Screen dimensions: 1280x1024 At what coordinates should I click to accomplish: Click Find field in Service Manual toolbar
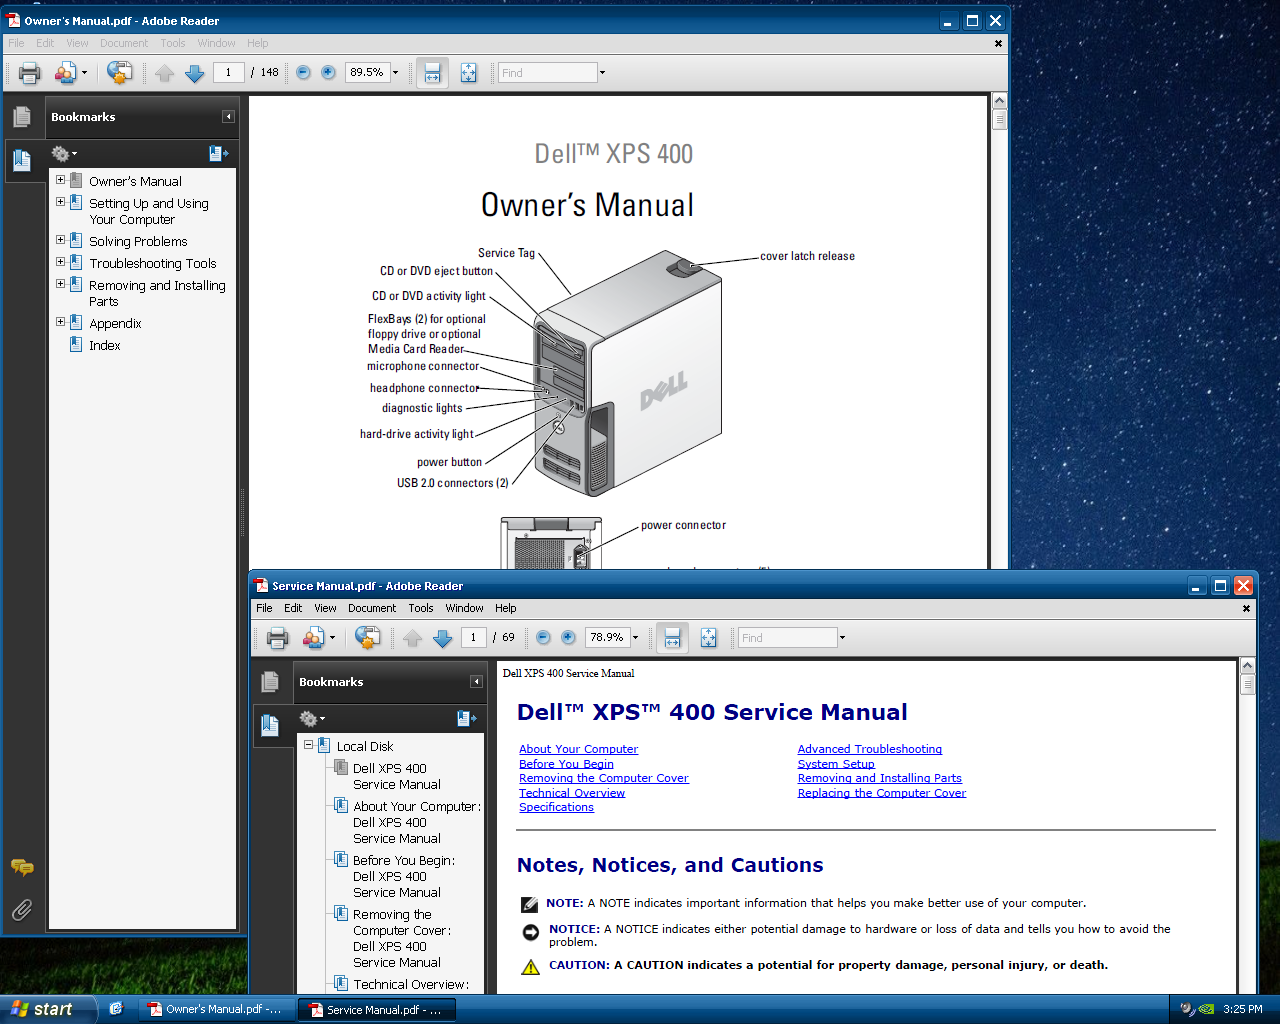pyautogui.click(x=788, y=637)
